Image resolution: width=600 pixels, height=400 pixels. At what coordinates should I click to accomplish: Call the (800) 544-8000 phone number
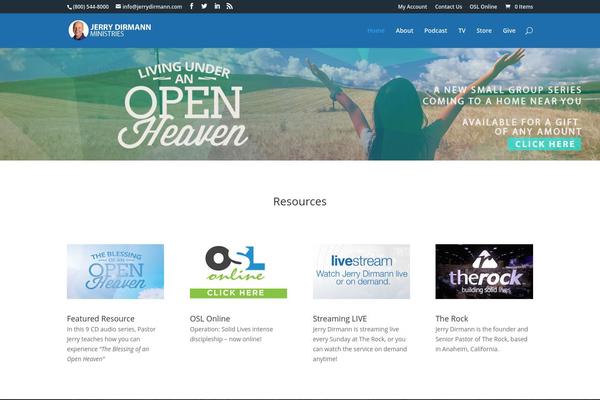click(x=88, y=7)
